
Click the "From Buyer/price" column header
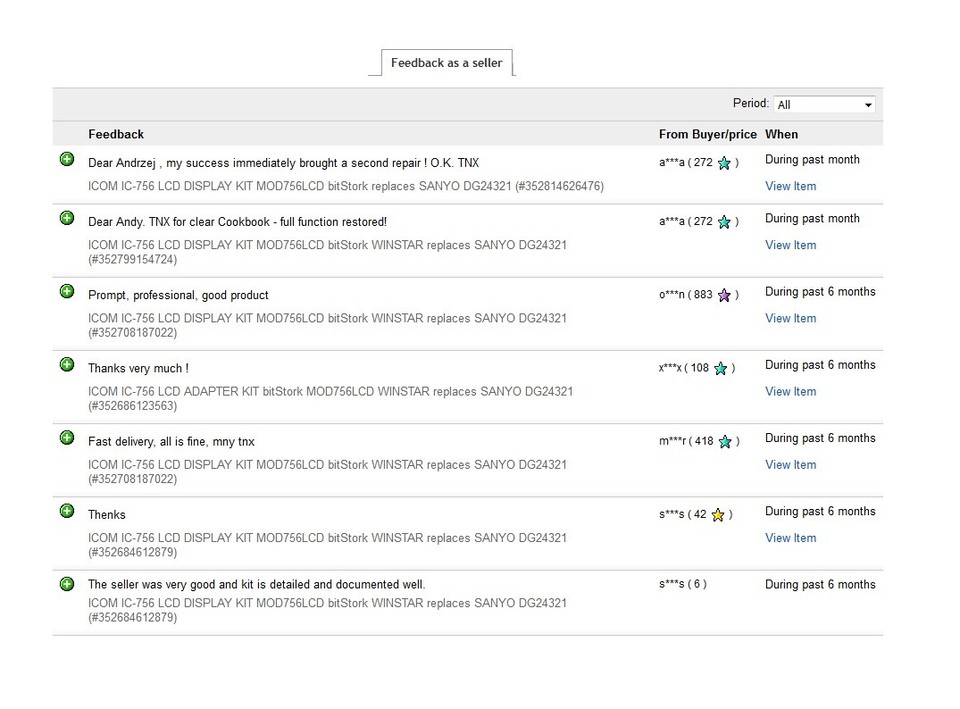click(707, 134)
